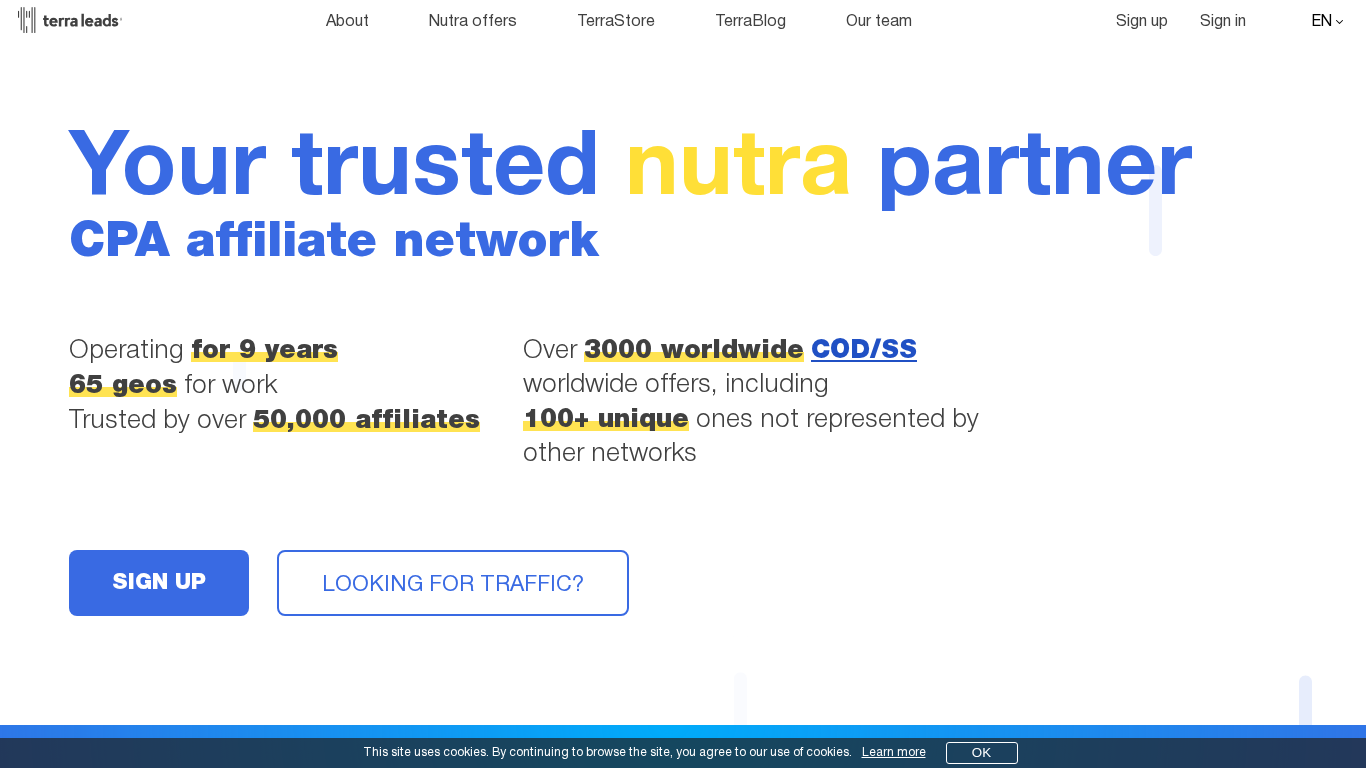Click the LOOKING FOR TRAFFIC? button
Image resolution: width=1366 pixels, height=768 pixels.
pyautogui.click(x=452, y=583)
